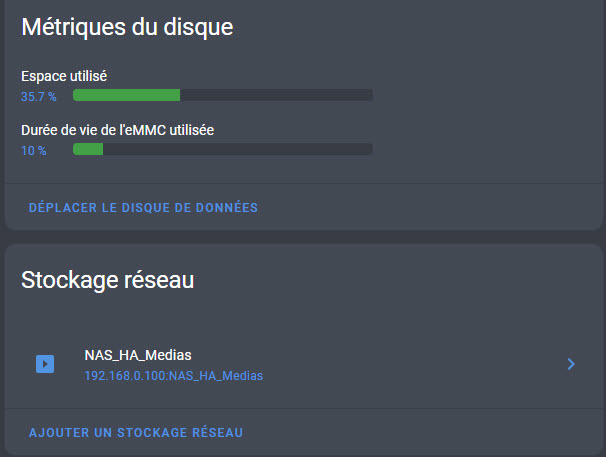Click the DÉPLACER LE DISQUE DE DONNÉES button

[143, 208]
